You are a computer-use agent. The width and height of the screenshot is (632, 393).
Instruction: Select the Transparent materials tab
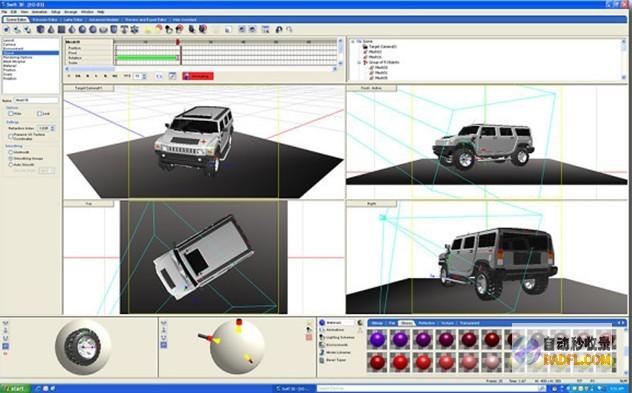tap(470, 323)
